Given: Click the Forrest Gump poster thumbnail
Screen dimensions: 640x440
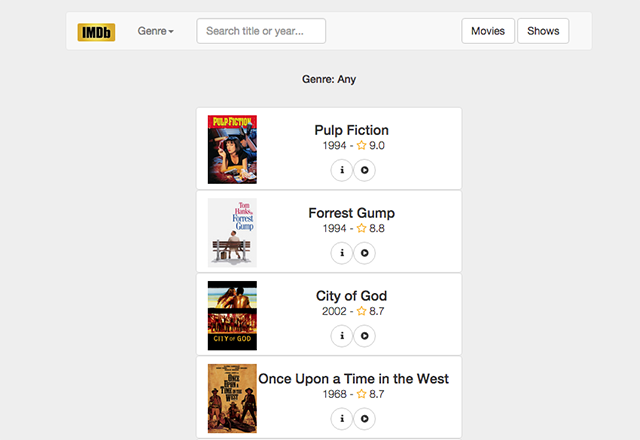Looking at the screenshot, I should pos(232,233).
